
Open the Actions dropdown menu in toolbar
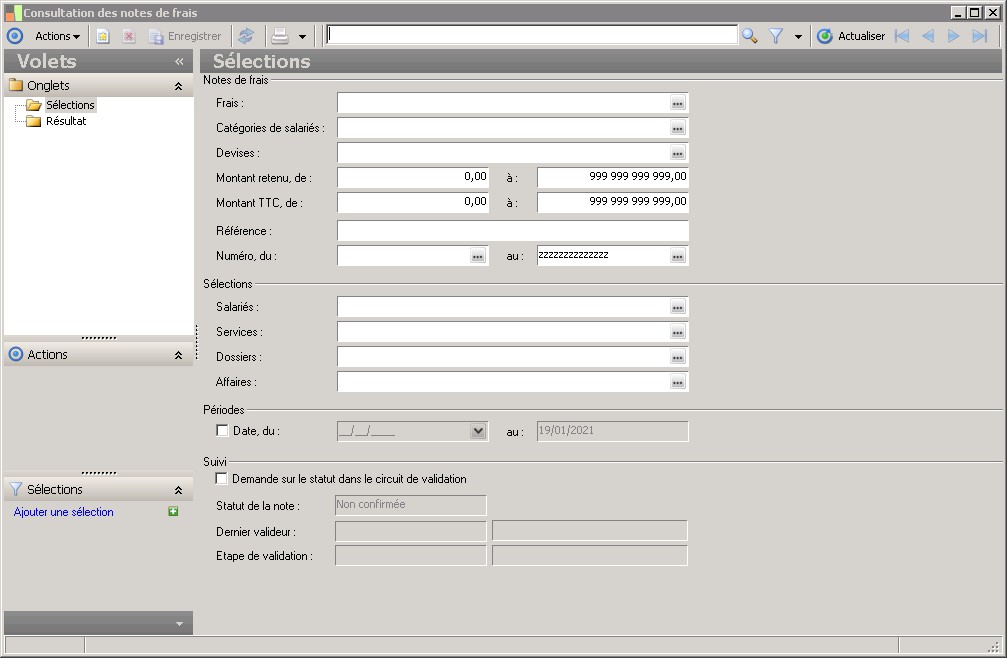(57, 36)
